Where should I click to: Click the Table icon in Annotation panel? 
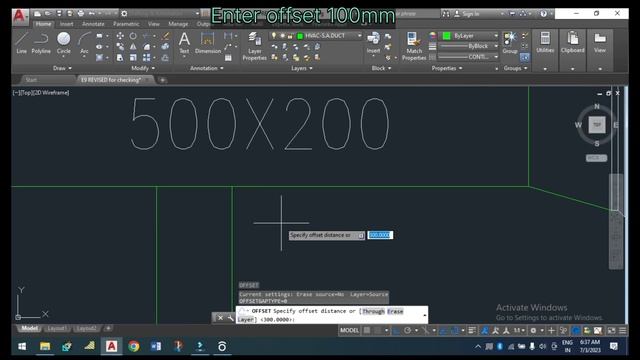click(x=228, y=58)
